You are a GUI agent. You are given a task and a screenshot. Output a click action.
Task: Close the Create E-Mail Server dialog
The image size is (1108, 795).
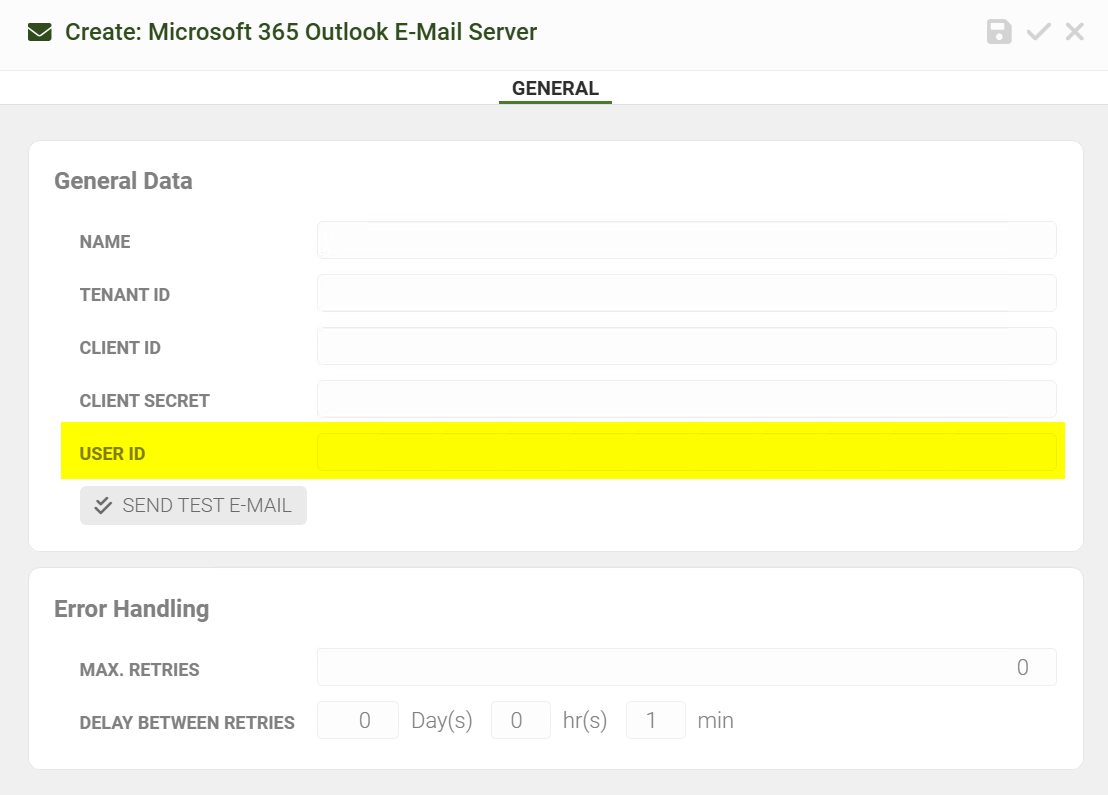coord(1075,32)
